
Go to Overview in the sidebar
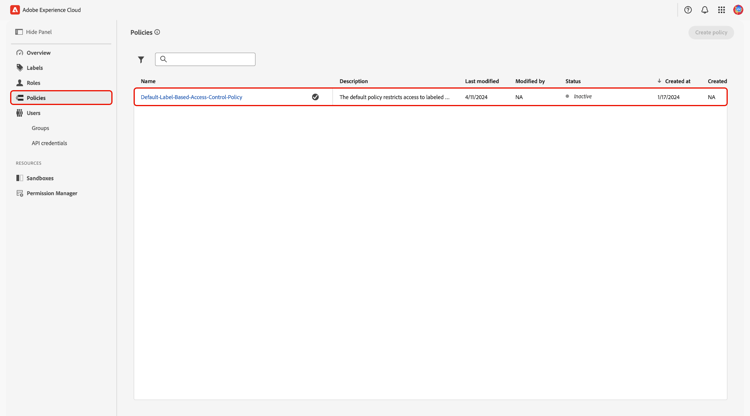[x=39, y=53]
